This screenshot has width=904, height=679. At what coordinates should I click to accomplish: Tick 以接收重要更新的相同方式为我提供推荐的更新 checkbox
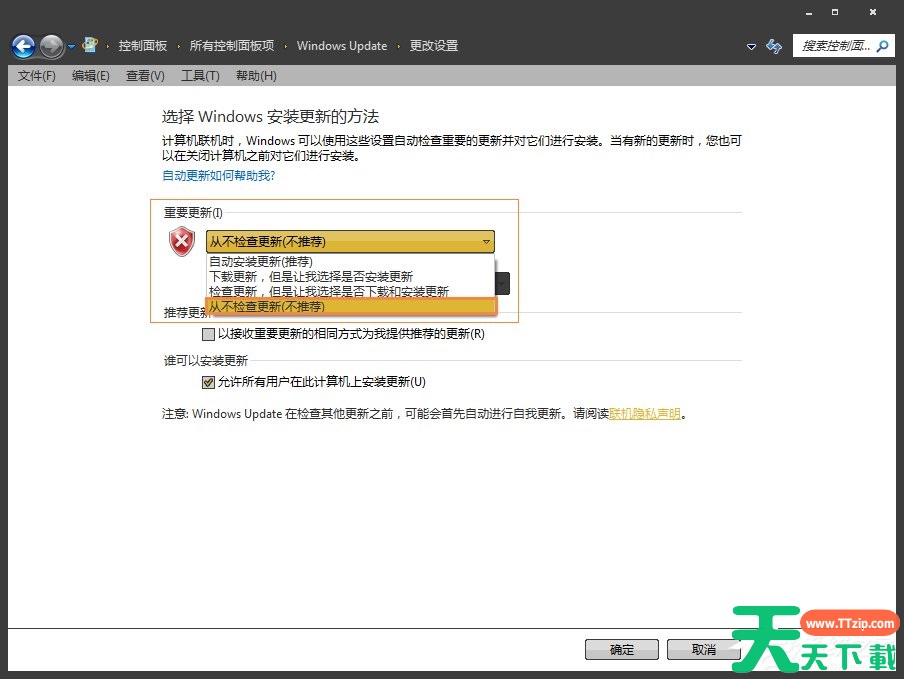point(208,334)
